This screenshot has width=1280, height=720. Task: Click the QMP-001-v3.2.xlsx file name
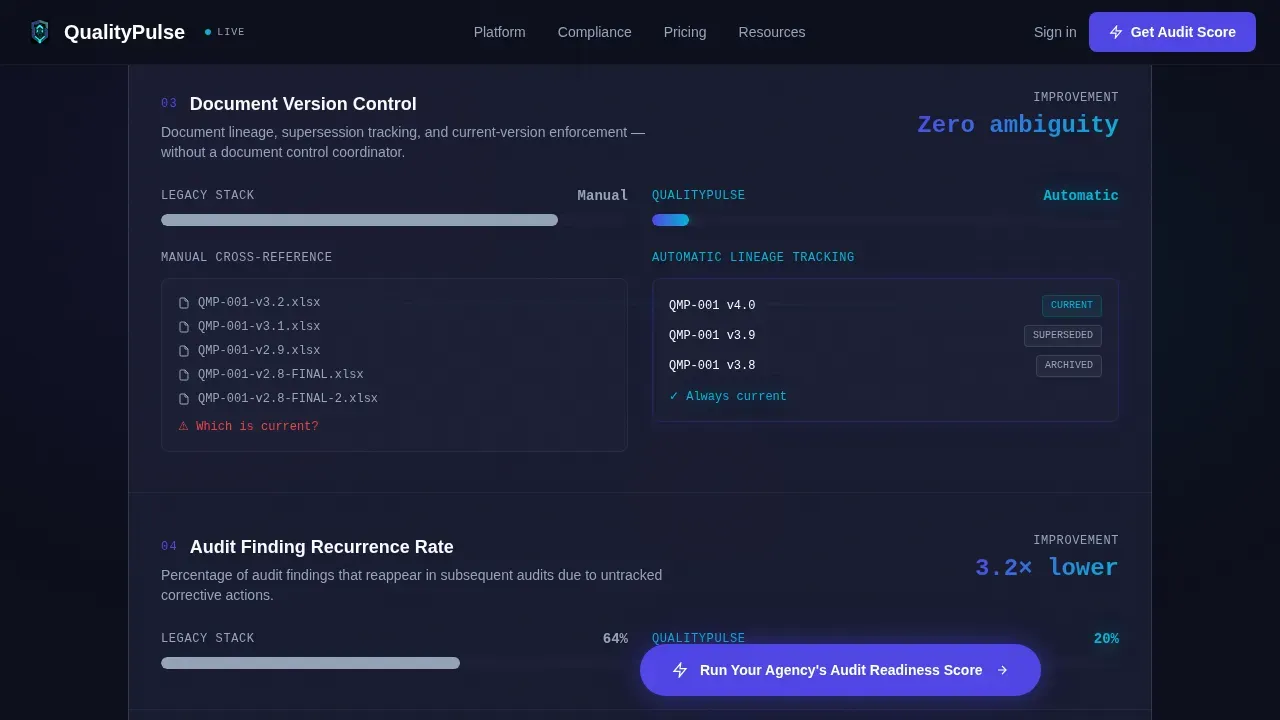click(x=259, y=303)
